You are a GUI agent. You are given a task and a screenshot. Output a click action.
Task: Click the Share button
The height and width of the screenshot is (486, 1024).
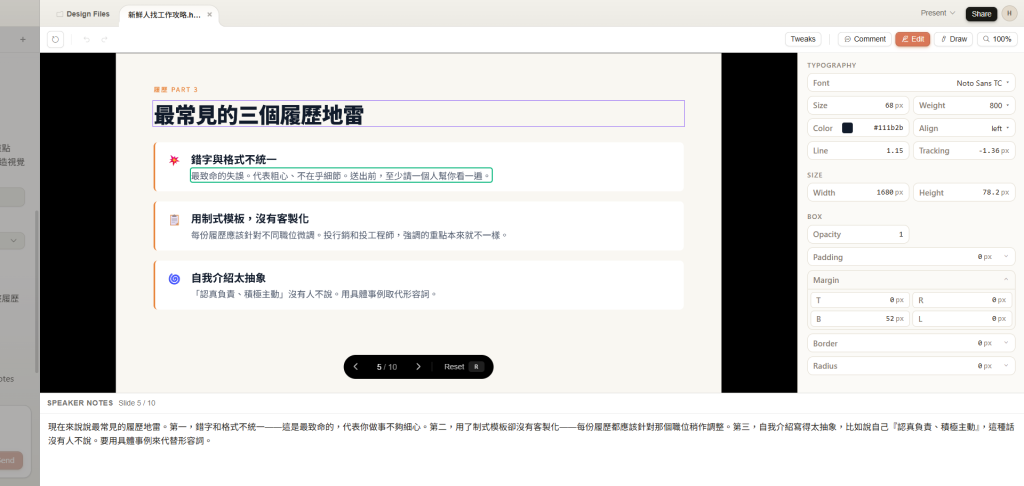point(981,13)
